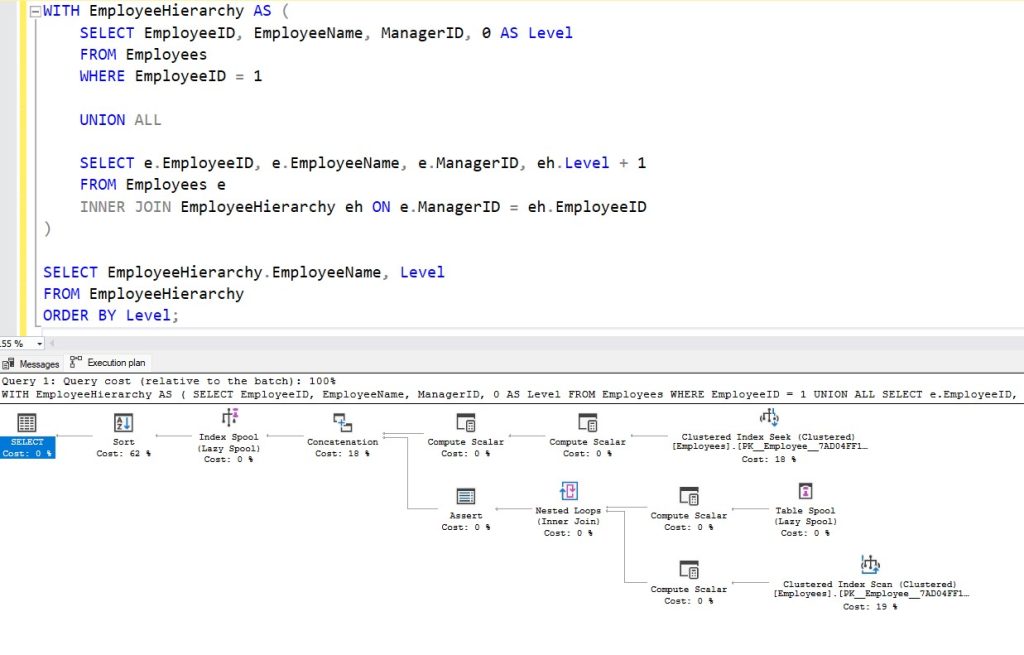
Task: Collapse the WITH EmployeeHierarchy code block
Action: (x=35, y=12)
